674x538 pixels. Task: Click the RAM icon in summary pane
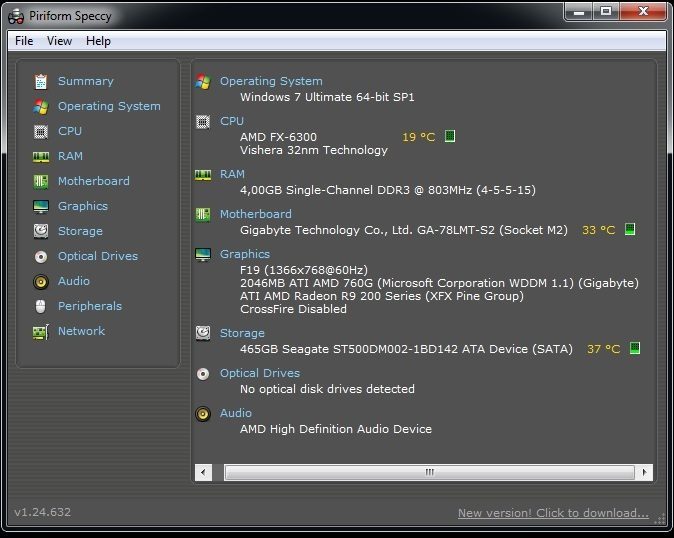tap(203, 175)
